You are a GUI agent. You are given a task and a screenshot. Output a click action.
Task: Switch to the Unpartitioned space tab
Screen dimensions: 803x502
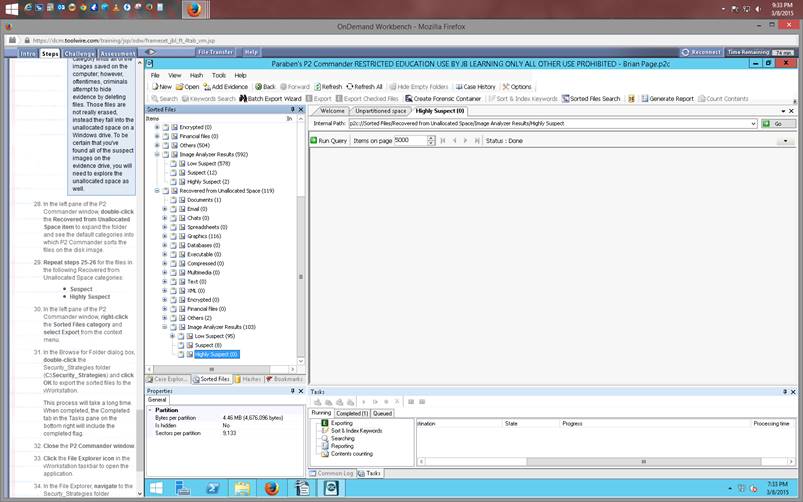381,111
